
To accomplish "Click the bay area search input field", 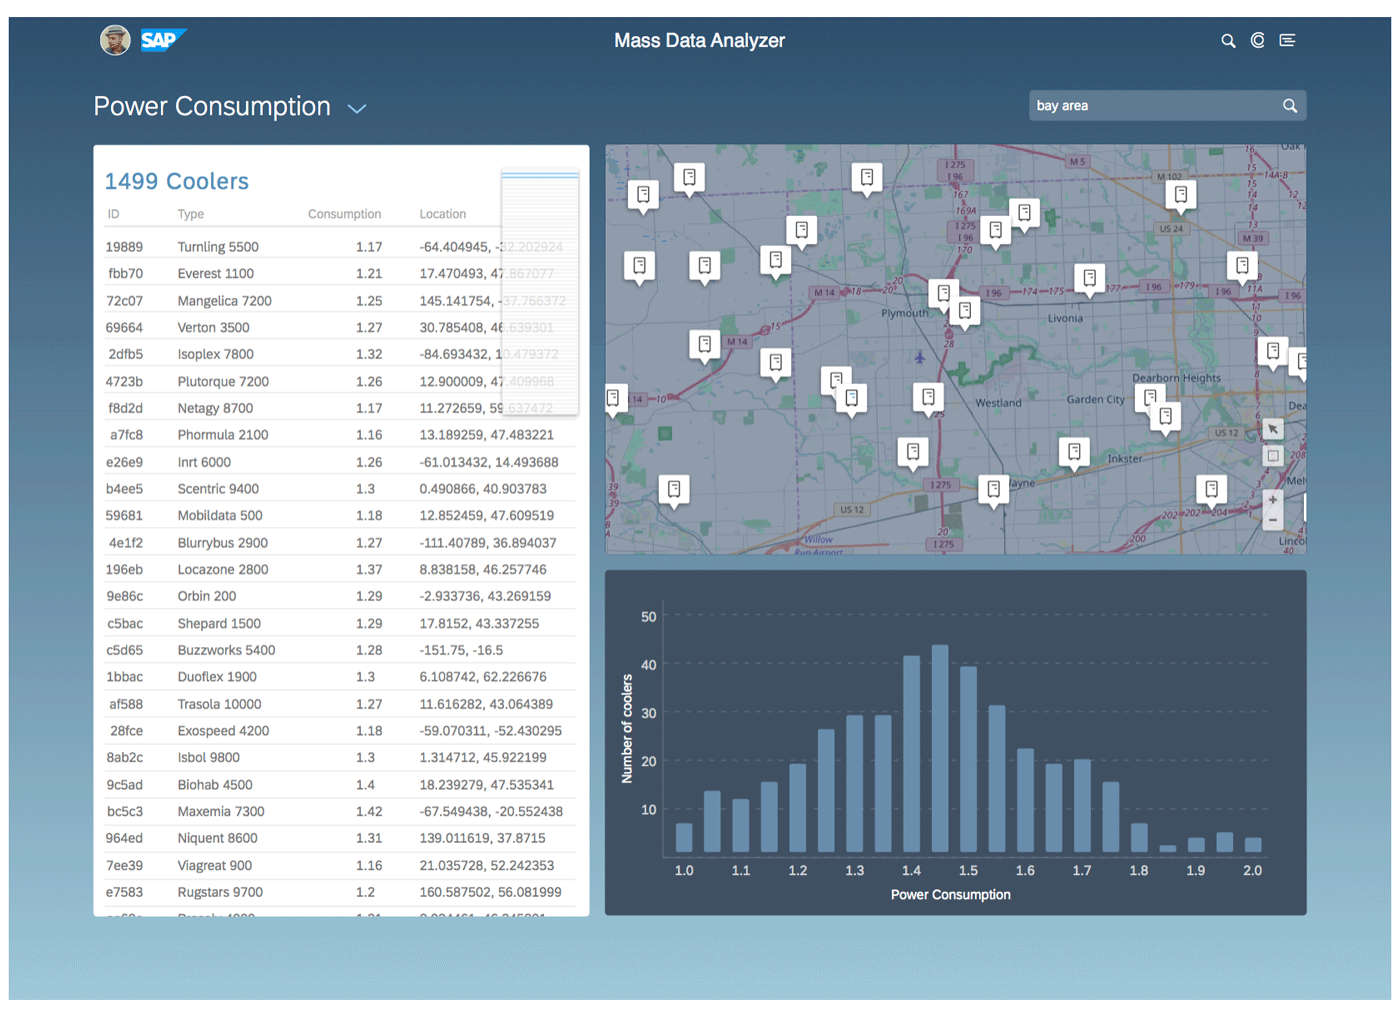I will [x=1150, y=106].
